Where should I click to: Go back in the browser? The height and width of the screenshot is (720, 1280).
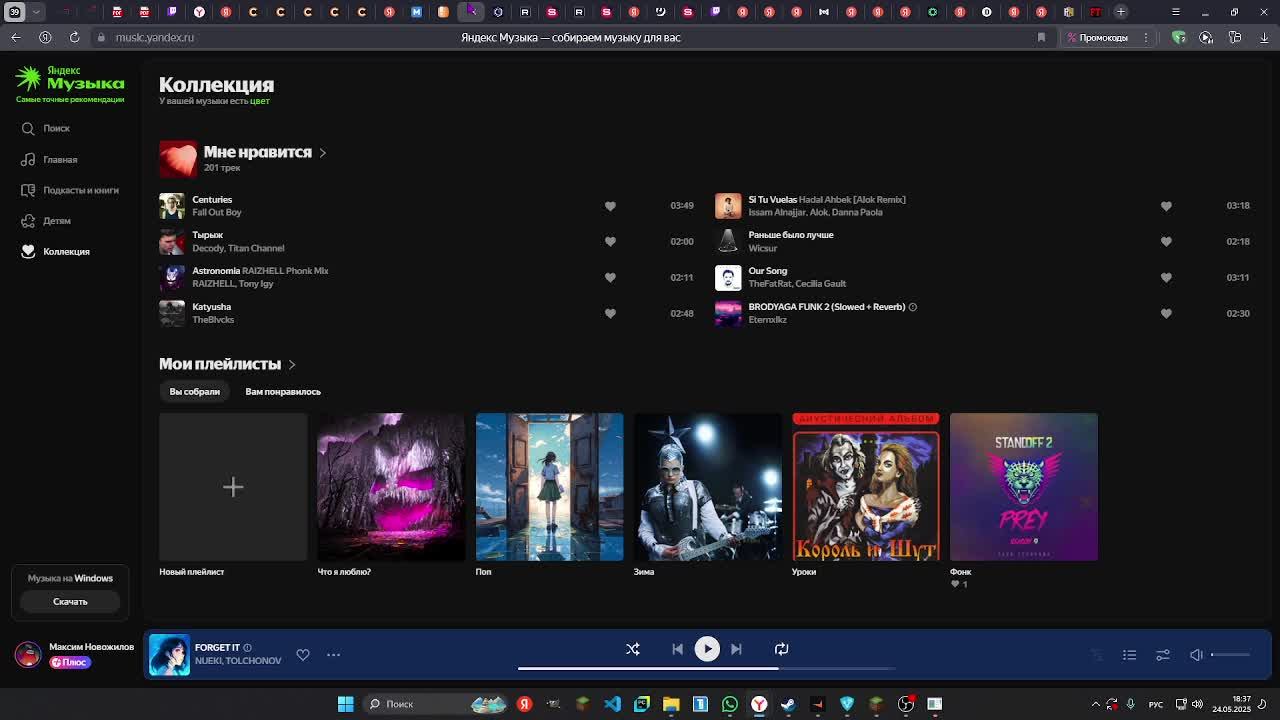[16, 37]
